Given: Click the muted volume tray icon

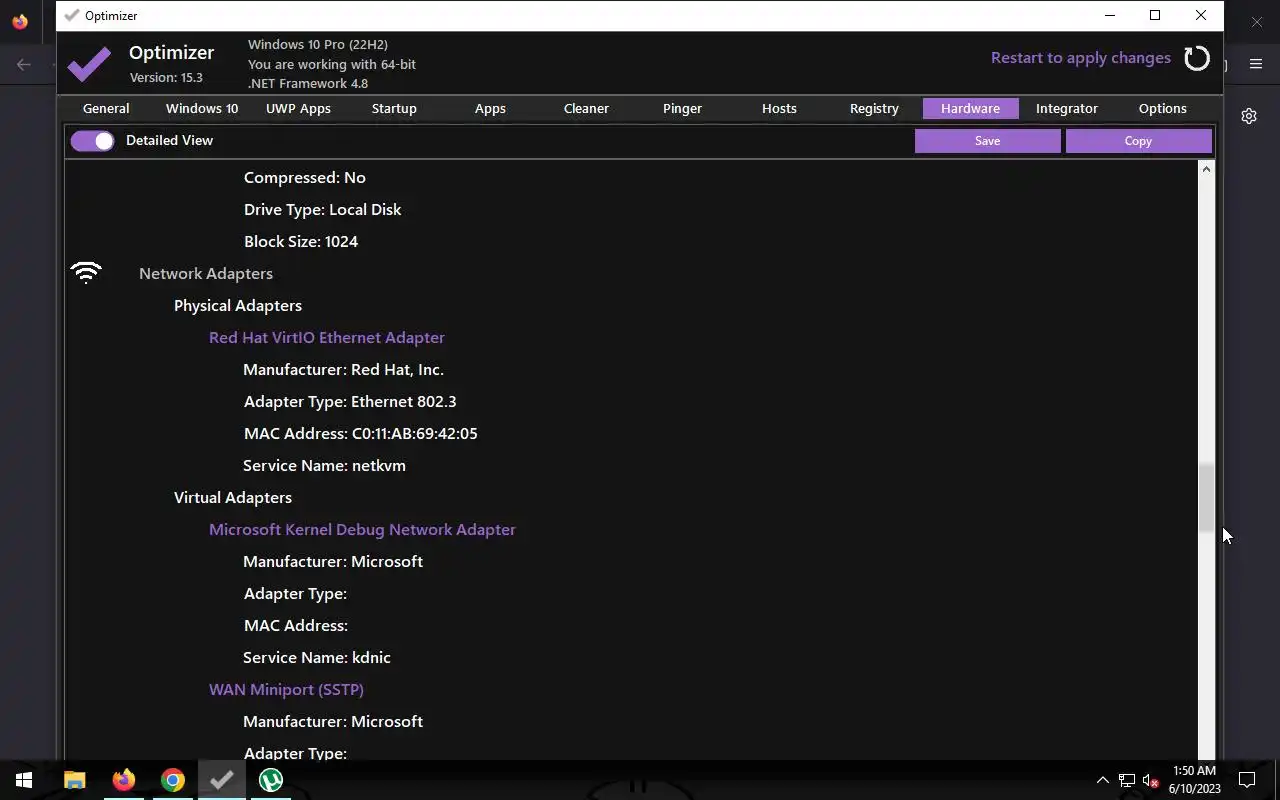Looking at the screenshot, I should tap(1150, 780).
